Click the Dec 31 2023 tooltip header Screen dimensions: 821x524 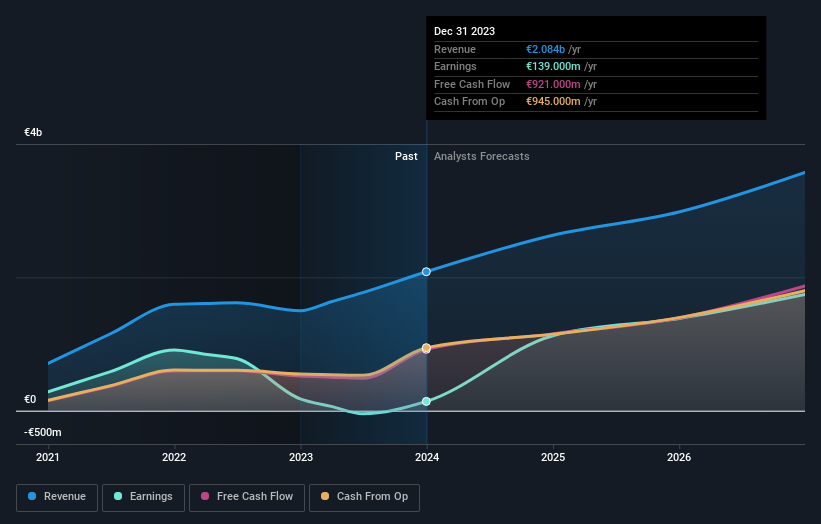(x=464, y=31)
